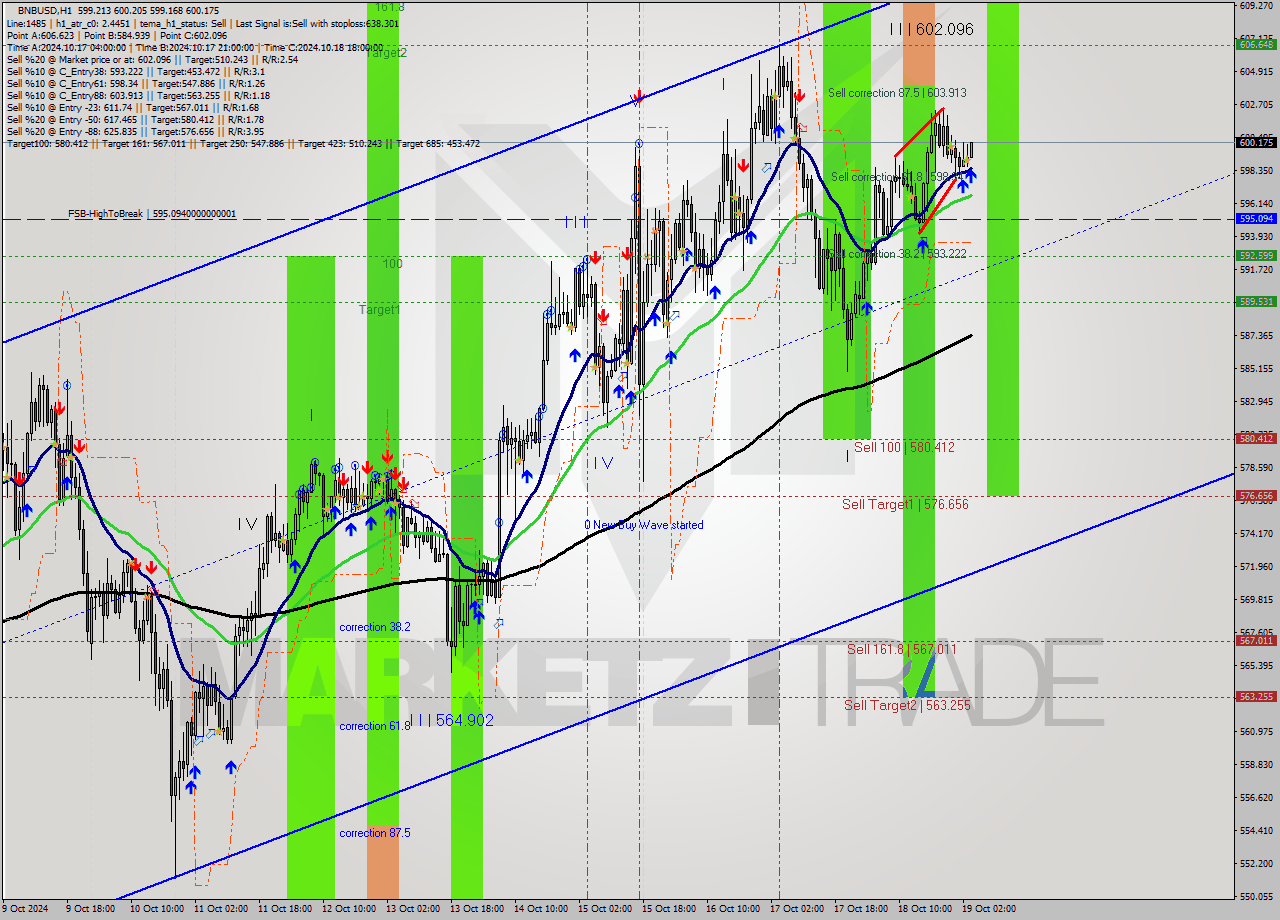This screenshot has height=920, width=1280.
Task: Click the green 606.648 price tag
Action: tap(1256, 44)
